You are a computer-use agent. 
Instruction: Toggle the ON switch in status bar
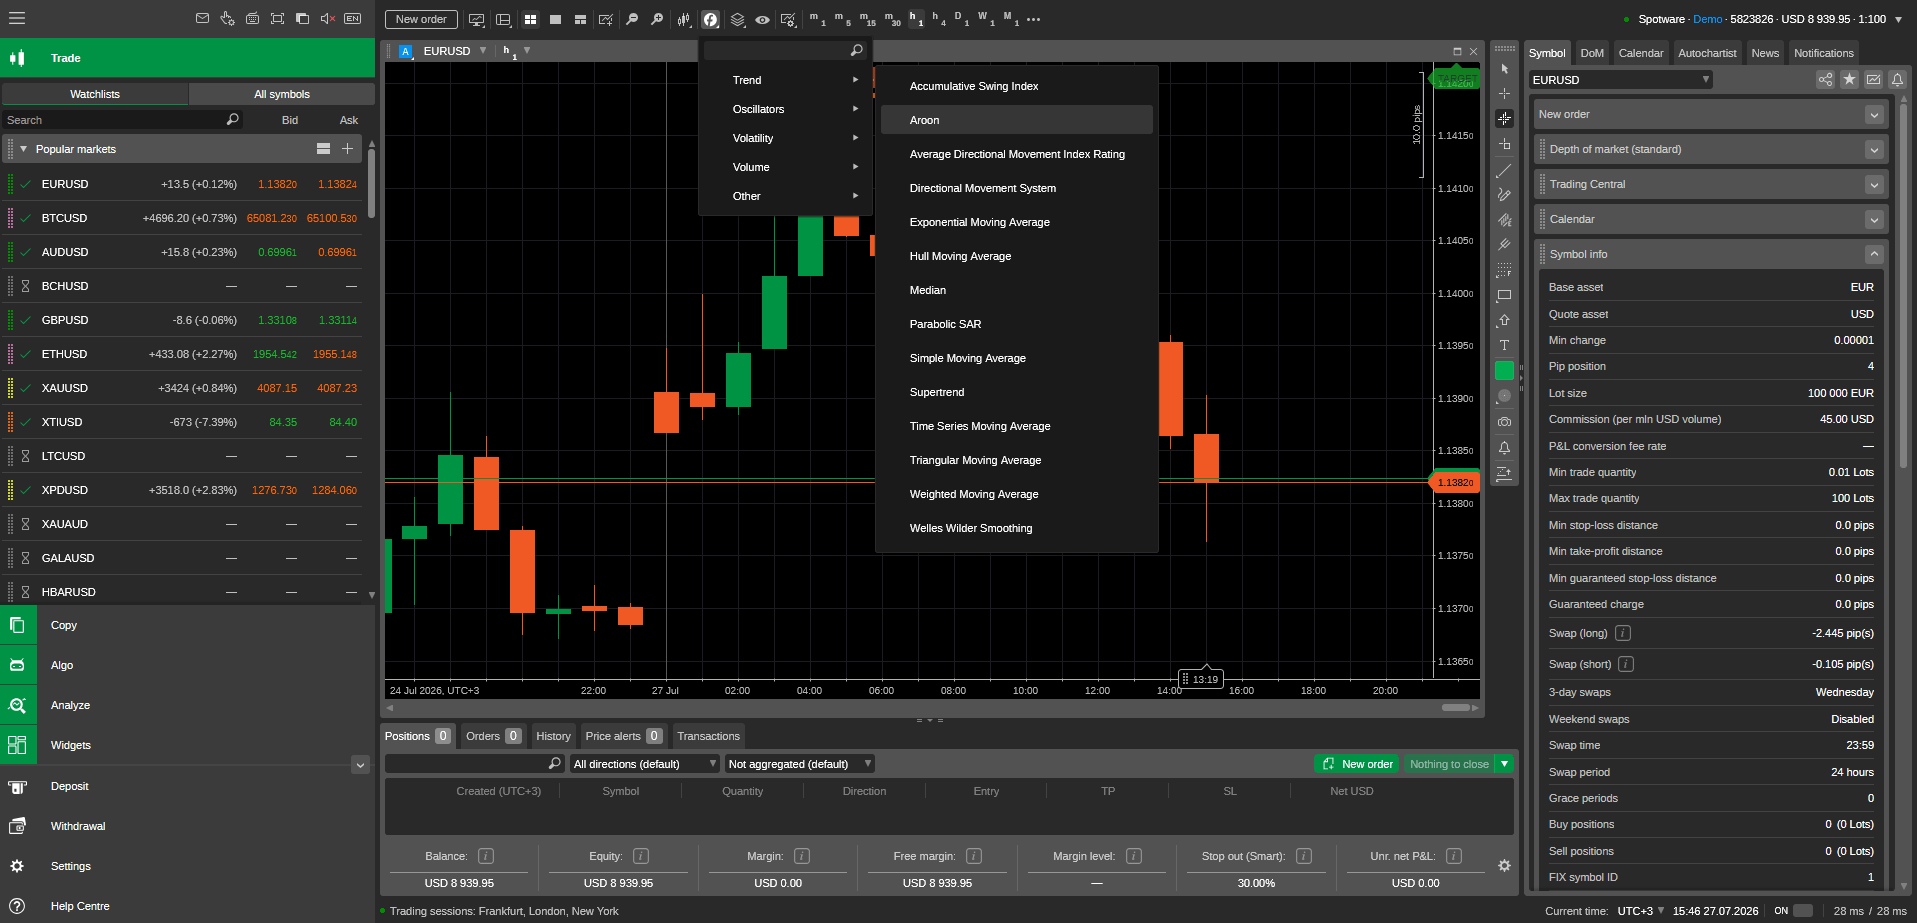click(1803, 911)
